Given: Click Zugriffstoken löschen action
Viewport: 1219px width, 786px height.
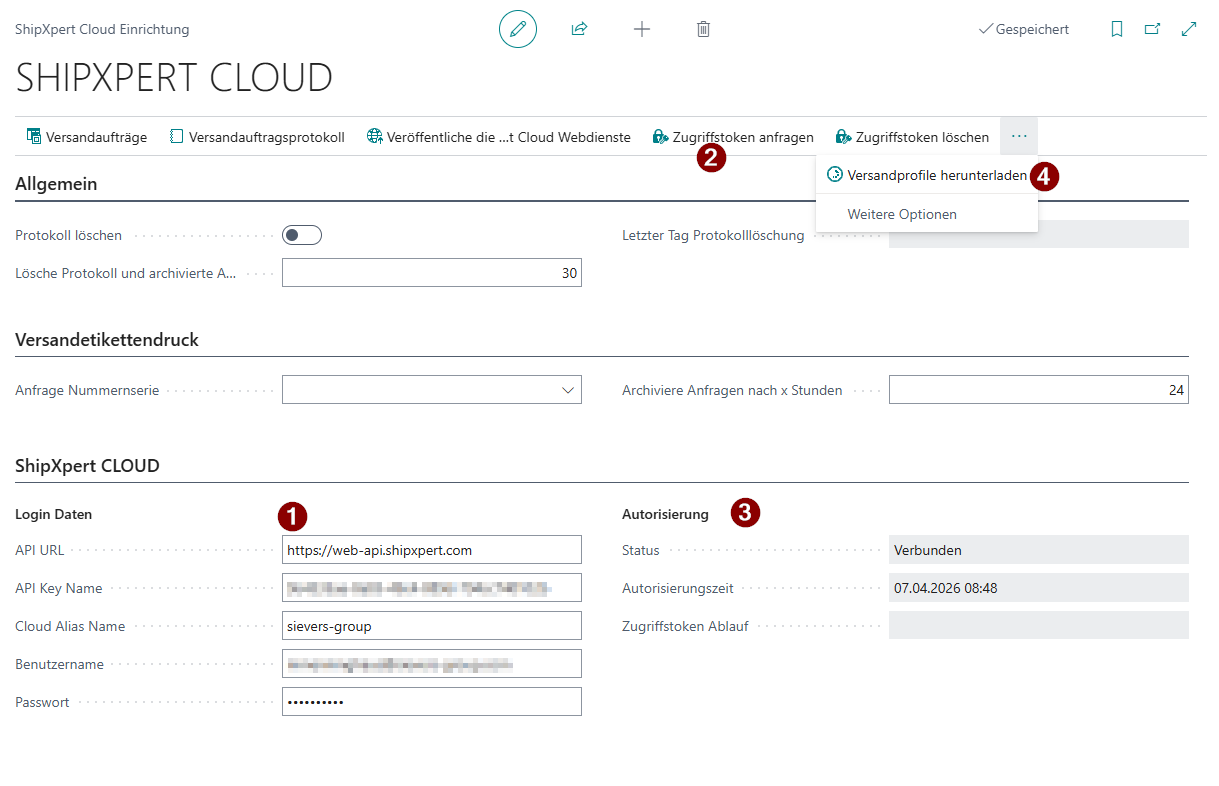Looking at the screenshot, I should (x=913, y=137).
